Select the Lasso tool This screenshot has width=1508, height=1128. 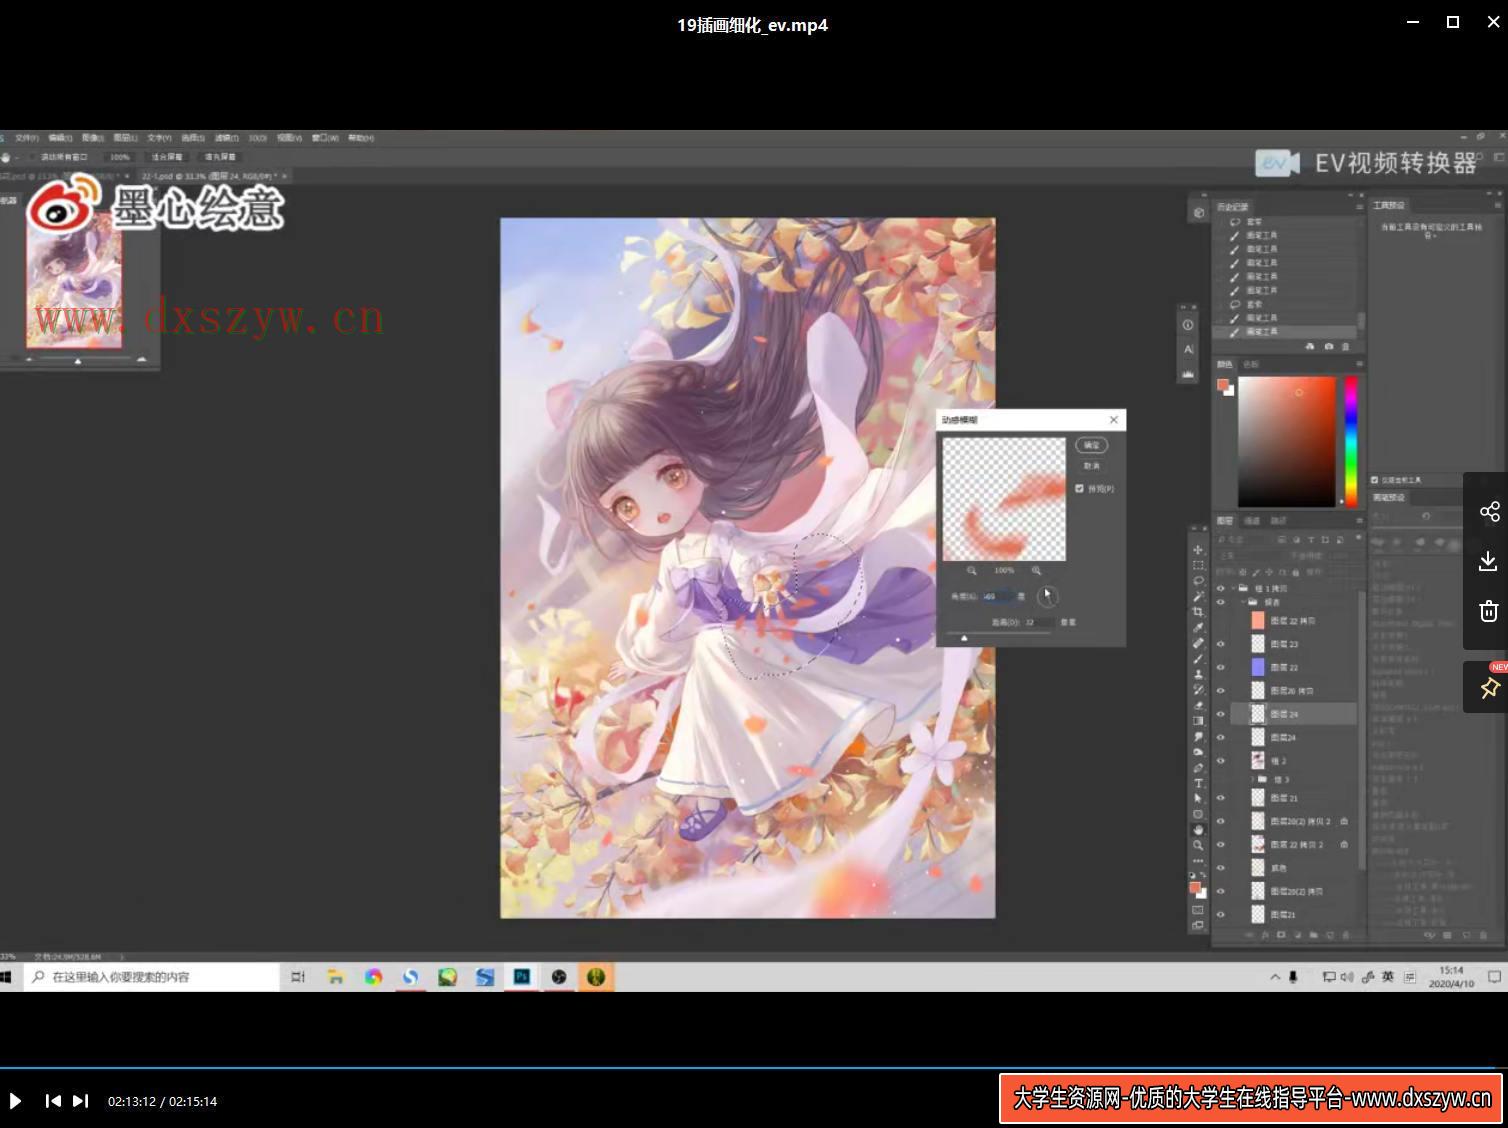pos(1198,581)
